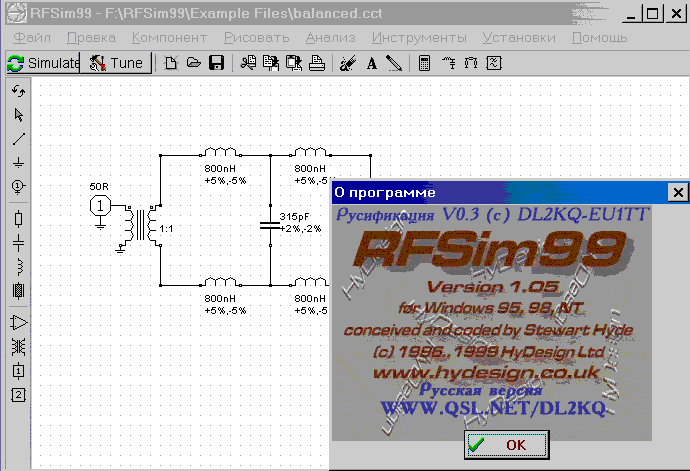
Task: Open the Помощь menu
Action: pyautogui.click(x=599, y=38)
